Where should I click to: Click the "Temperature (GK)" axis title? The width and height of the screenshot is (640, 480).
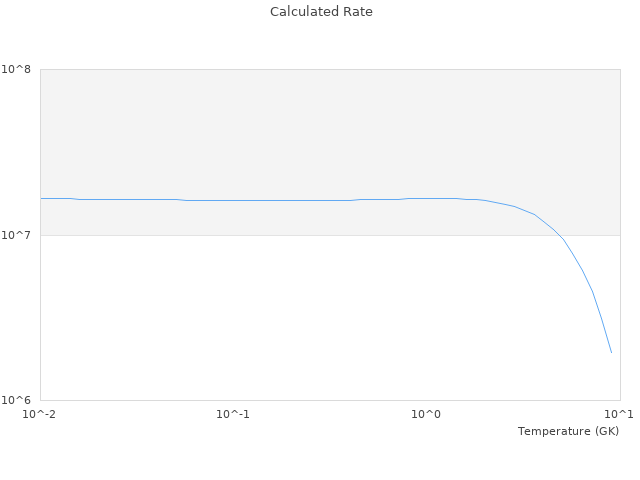tap(568, 431)
